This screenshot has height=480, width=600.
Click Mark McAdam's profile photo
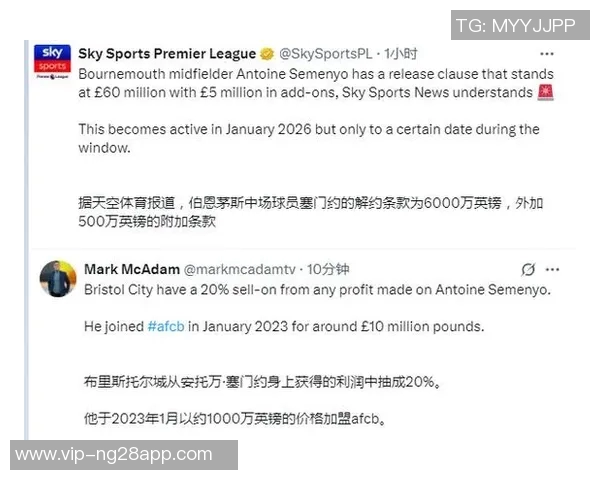[x=58, y=279]
